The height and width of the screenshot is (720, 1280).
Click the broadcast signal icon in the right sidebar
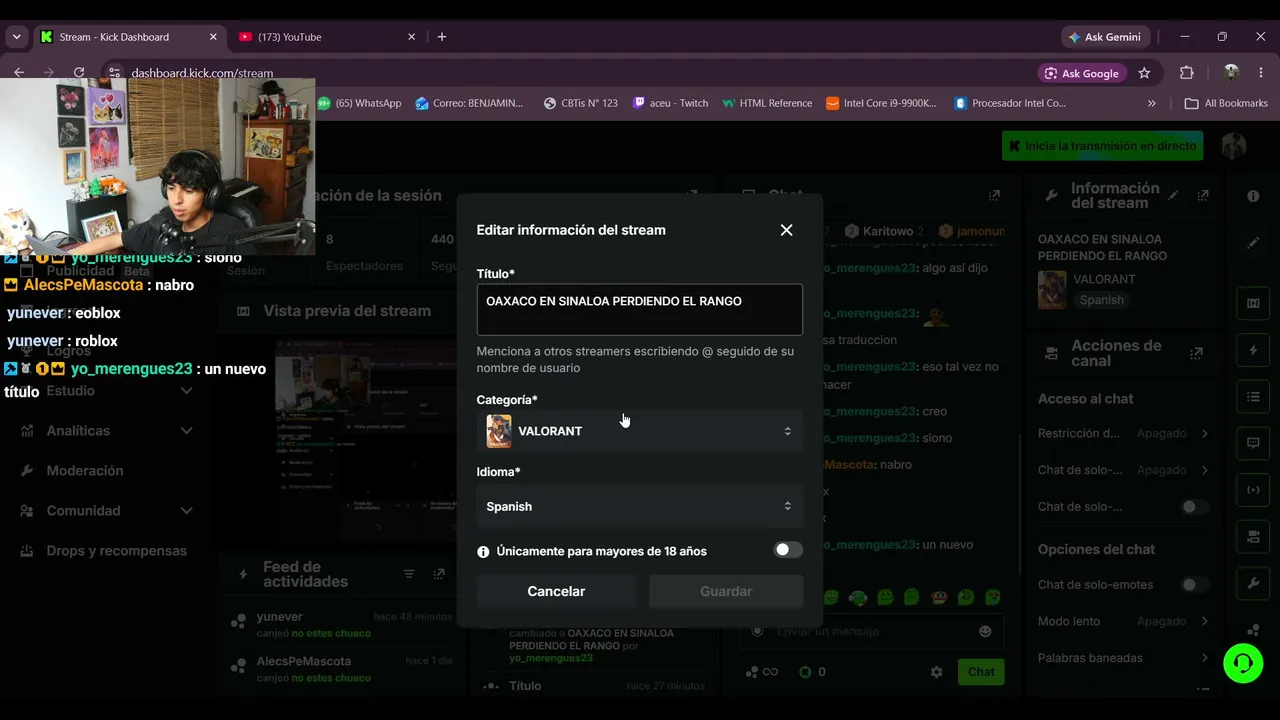coord(1253,490)
